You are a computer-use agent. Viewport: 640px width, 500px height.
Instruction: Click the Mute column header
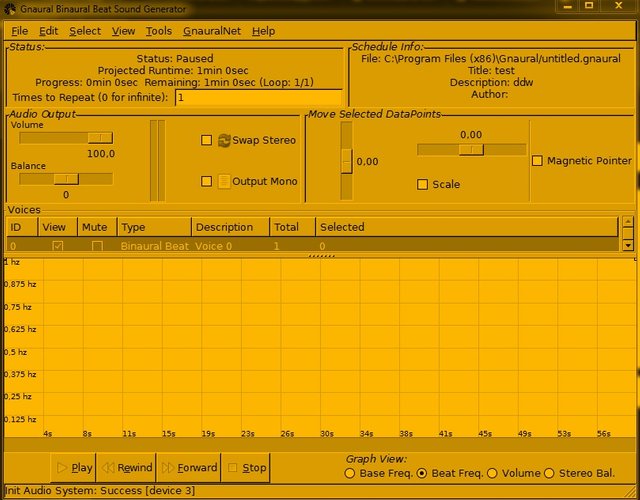pos(97,227)
